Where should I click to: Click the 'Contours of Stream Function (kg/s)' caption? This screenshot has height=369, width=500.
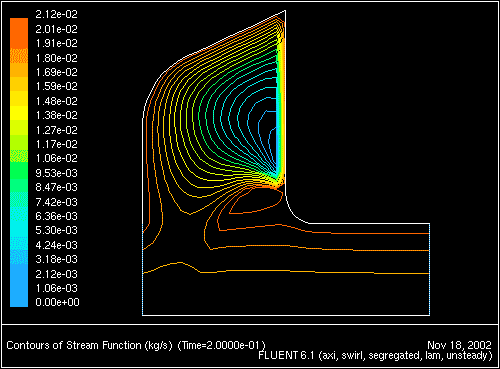[89, 345]
